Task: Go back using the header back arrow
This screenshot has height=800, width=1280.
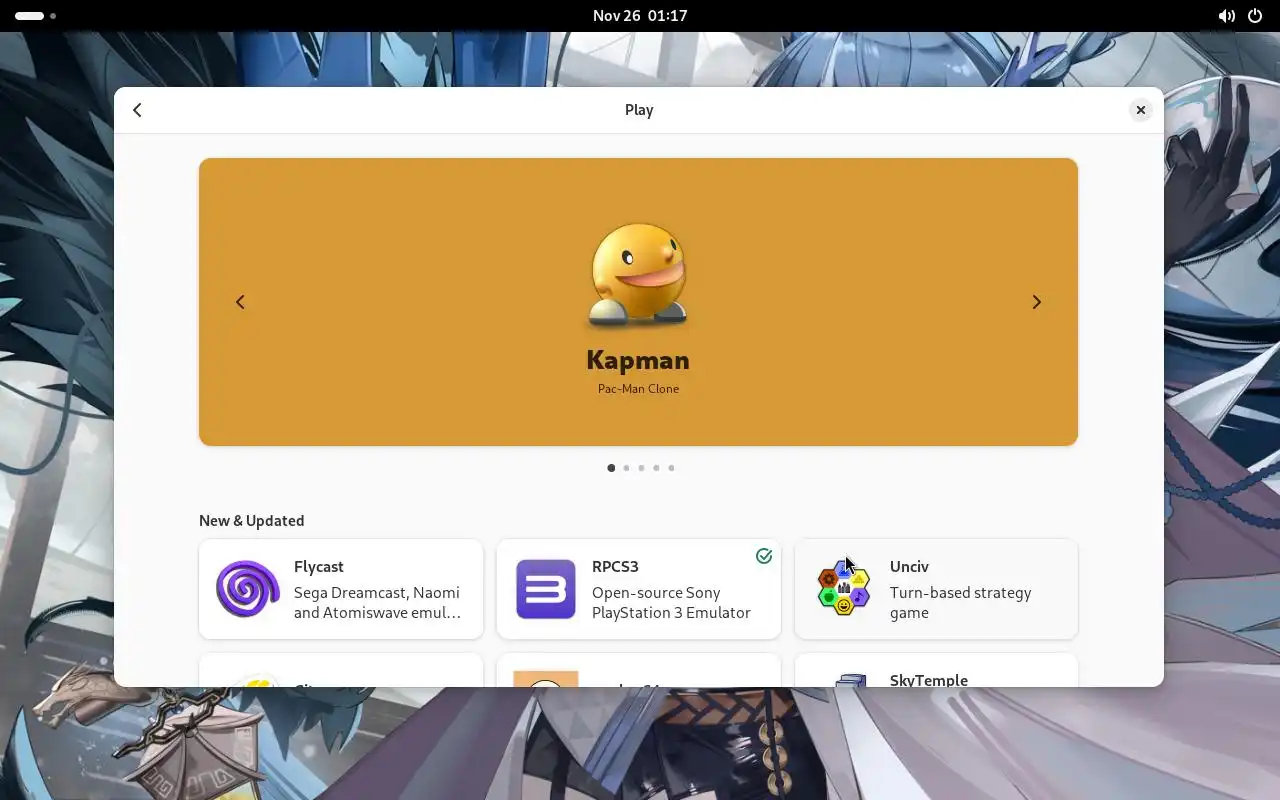Action: (138, 110)
